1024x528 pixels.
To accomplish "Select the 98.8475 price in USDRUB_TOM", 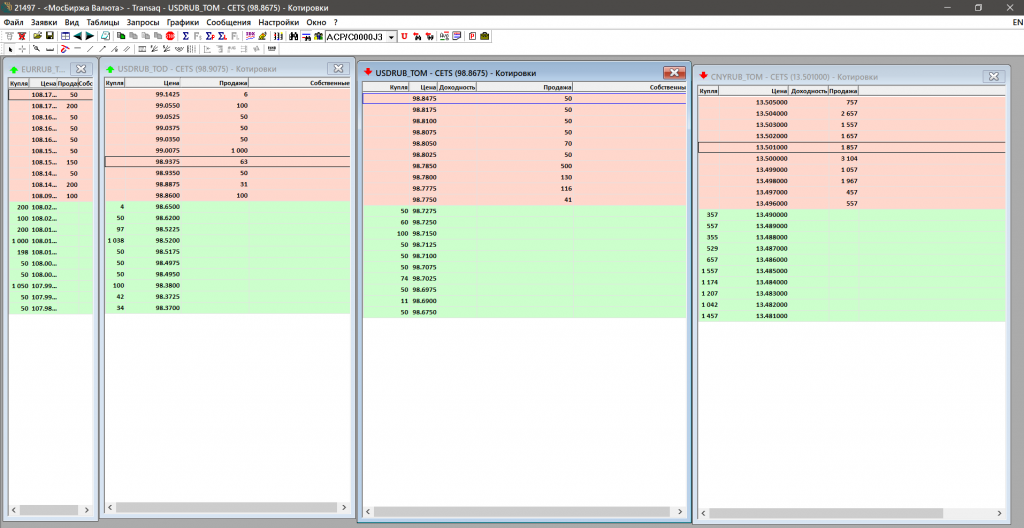I will click(424, 98).
